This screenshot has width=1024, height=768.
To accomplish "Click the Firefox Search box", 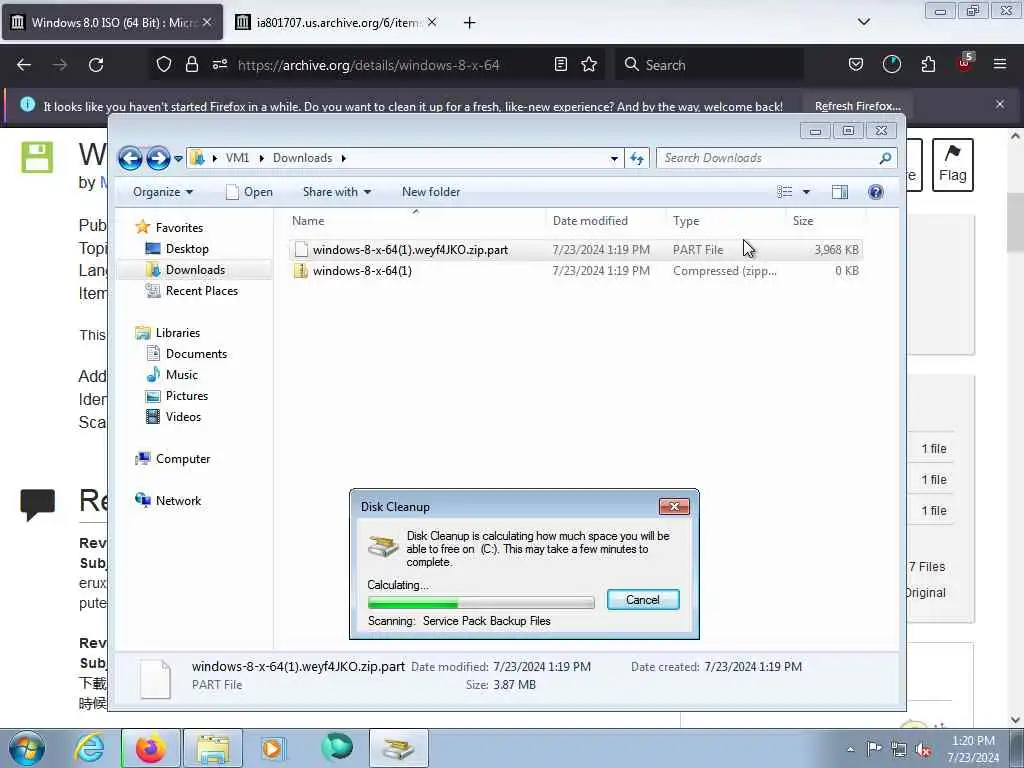I will click(709, 65).
